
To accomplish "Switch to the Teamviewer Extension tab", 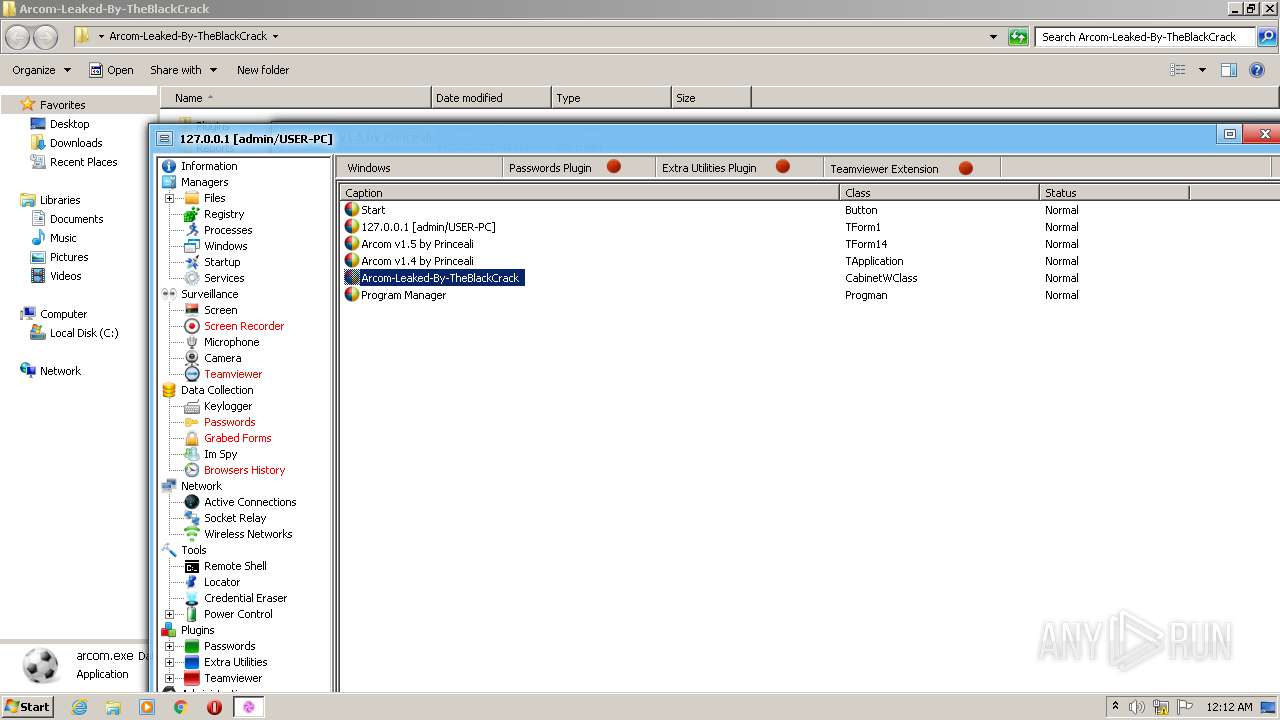I will click(911, 168).
